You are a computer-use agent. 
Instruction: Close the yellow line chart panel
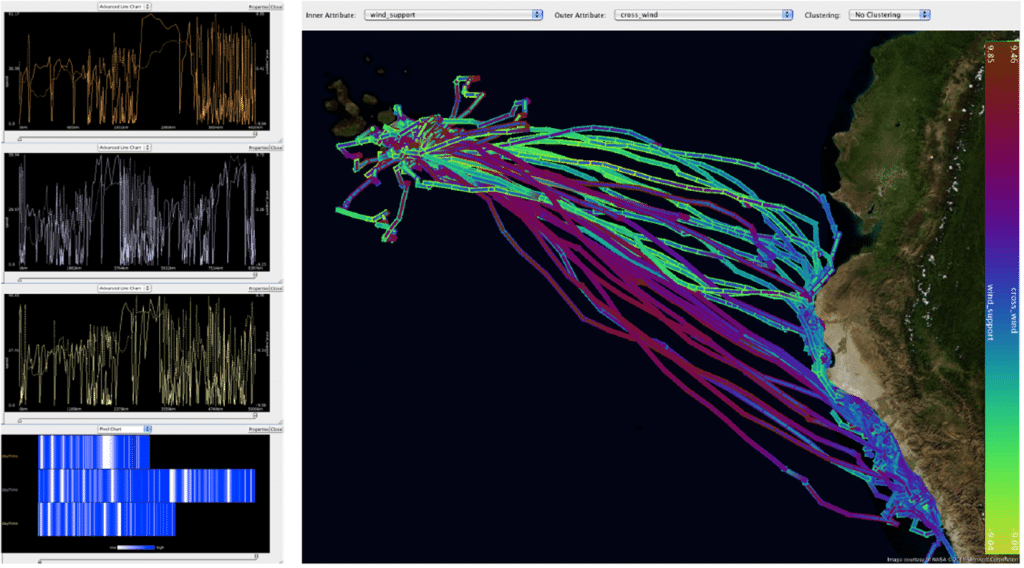pos(276,289)
